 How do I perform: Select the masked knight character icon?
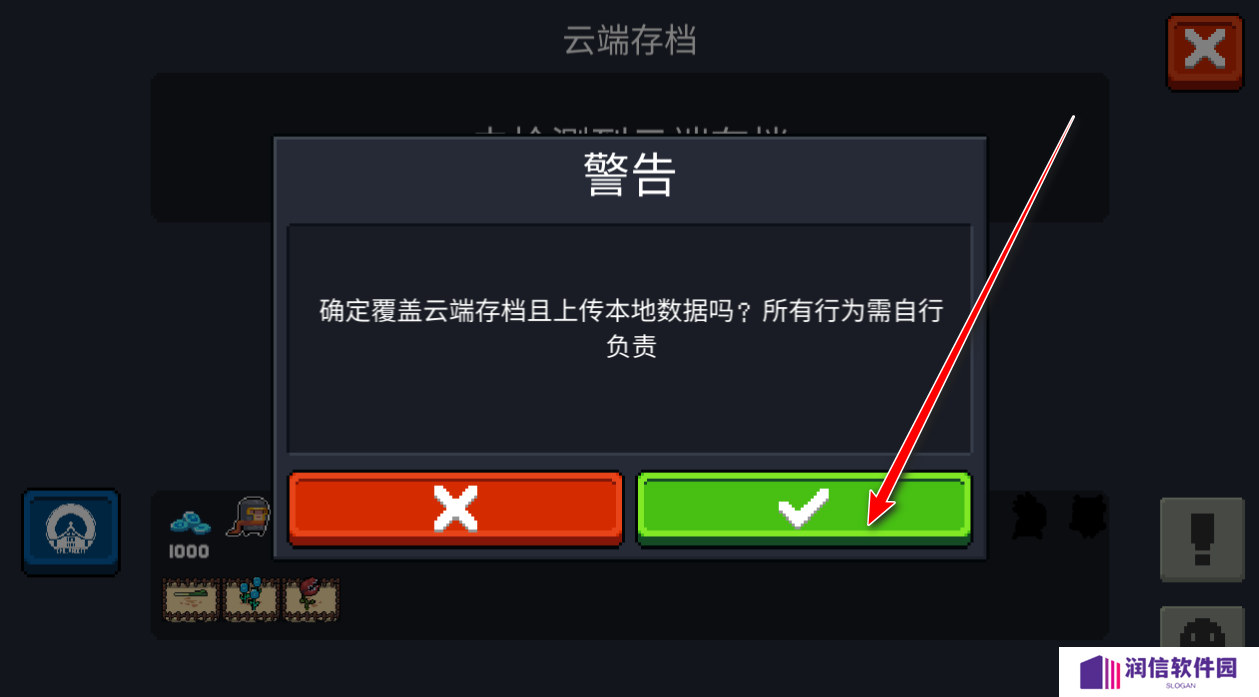247,516
